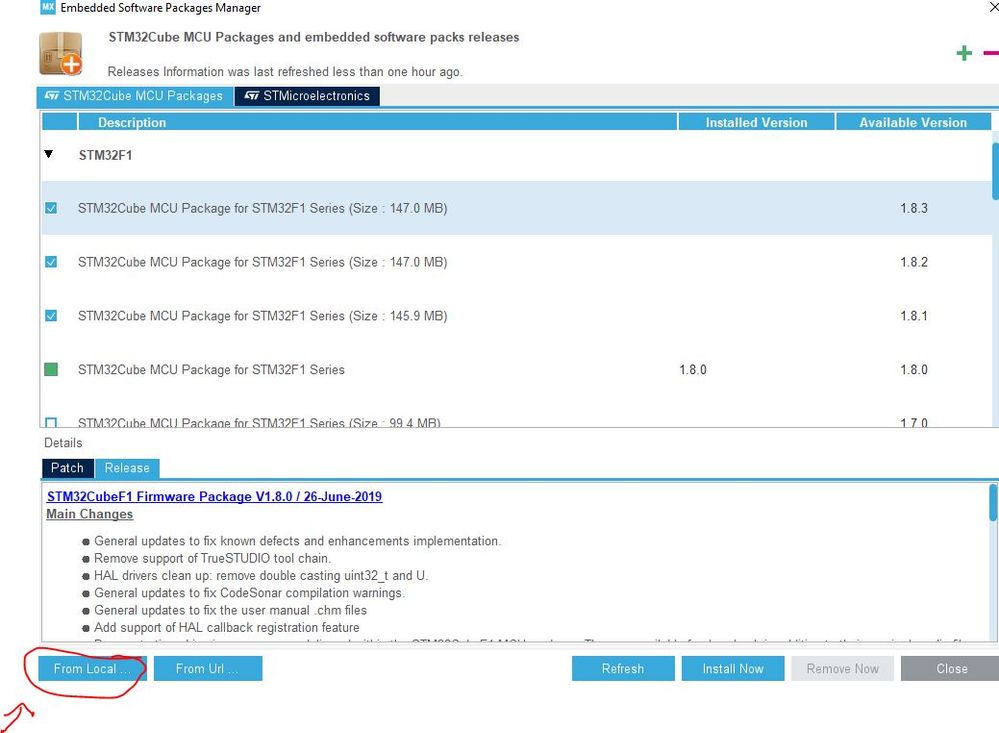Open the STM32CubeF1 Firmware Package V1.8.0 link
This screenshot has width=999, height=733.
tap(214, 497)
